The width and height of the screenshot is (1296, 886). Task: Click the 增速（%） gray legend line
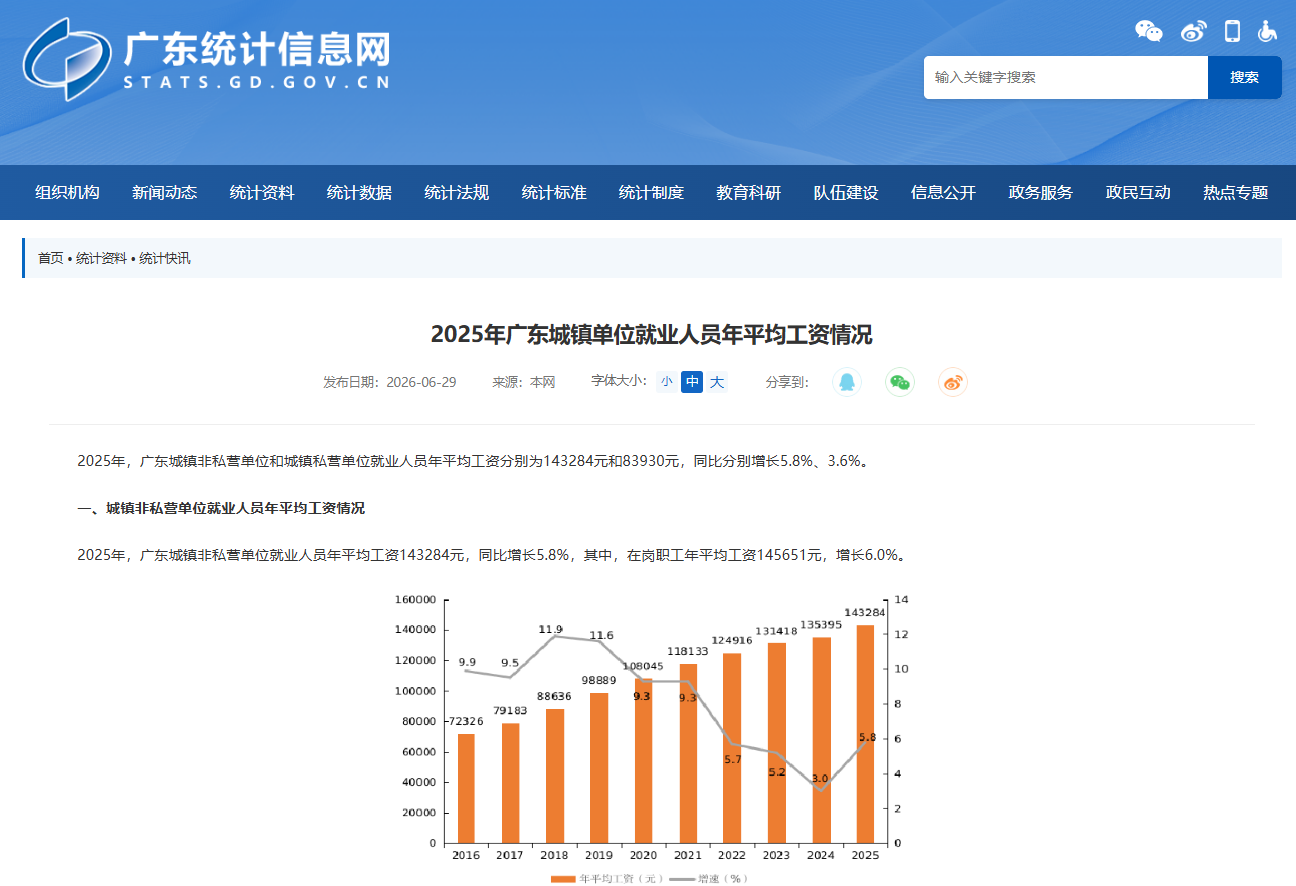(x=681, y=879)
